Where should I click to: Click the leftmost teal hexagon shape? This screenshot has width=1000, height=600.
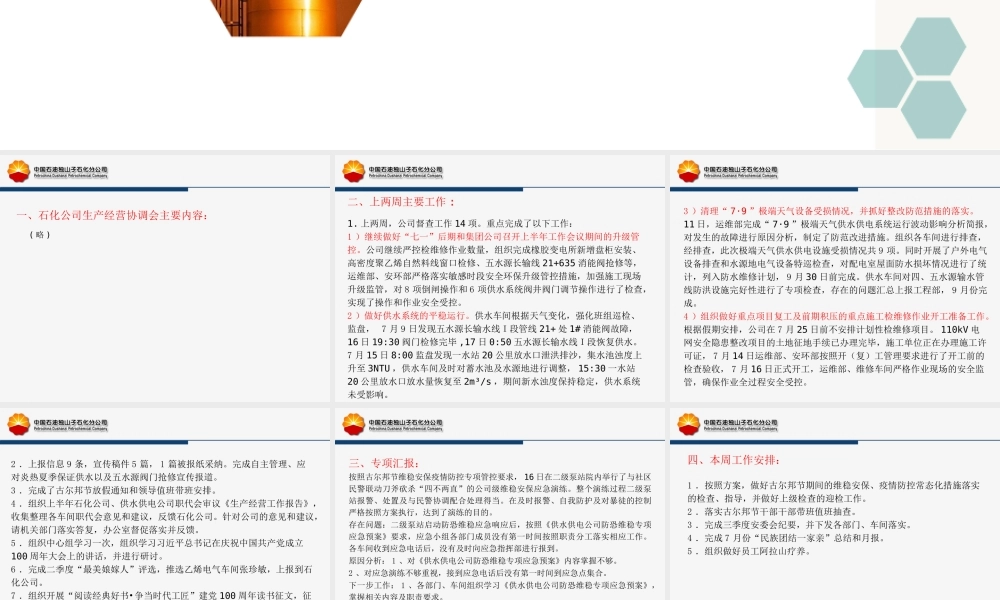click(x=880, y=78)
